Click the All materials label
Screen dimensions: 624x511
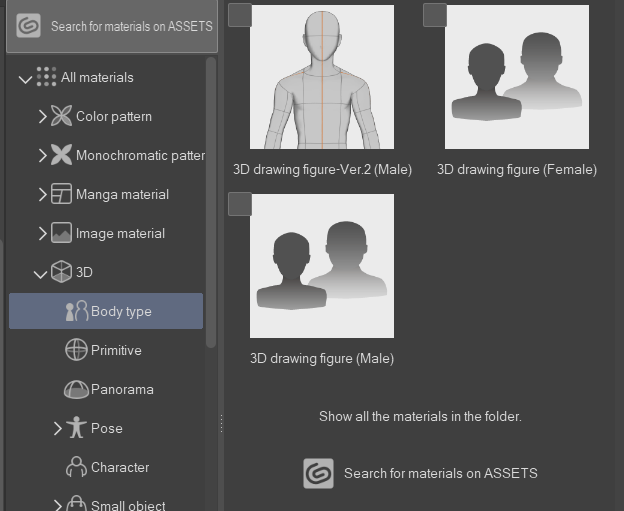click(97, 77)
